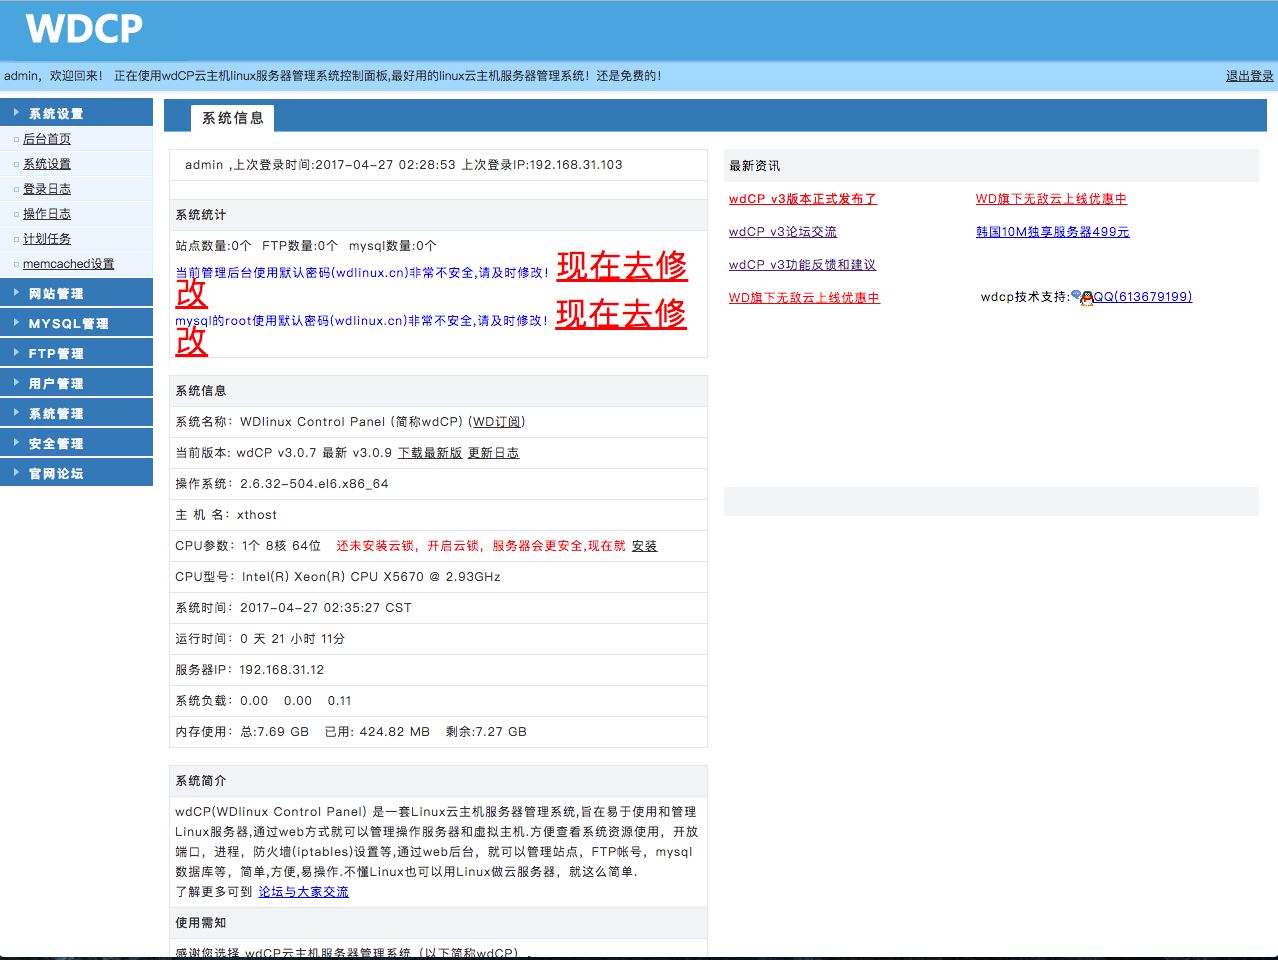Click the mysql root default password warning
This screenshot has height=960, width=1278.
(361, 321)
